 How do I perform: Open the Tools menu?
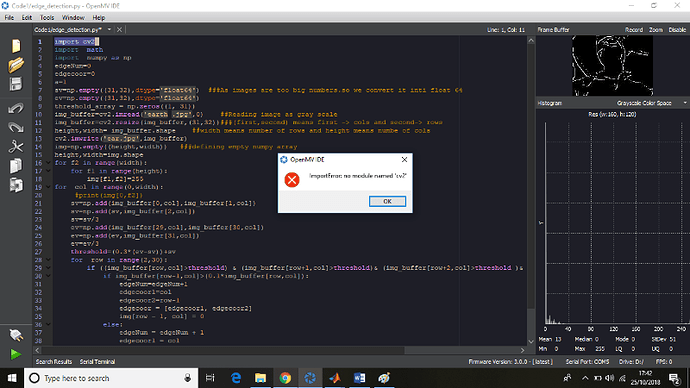[x=47, y=18]
